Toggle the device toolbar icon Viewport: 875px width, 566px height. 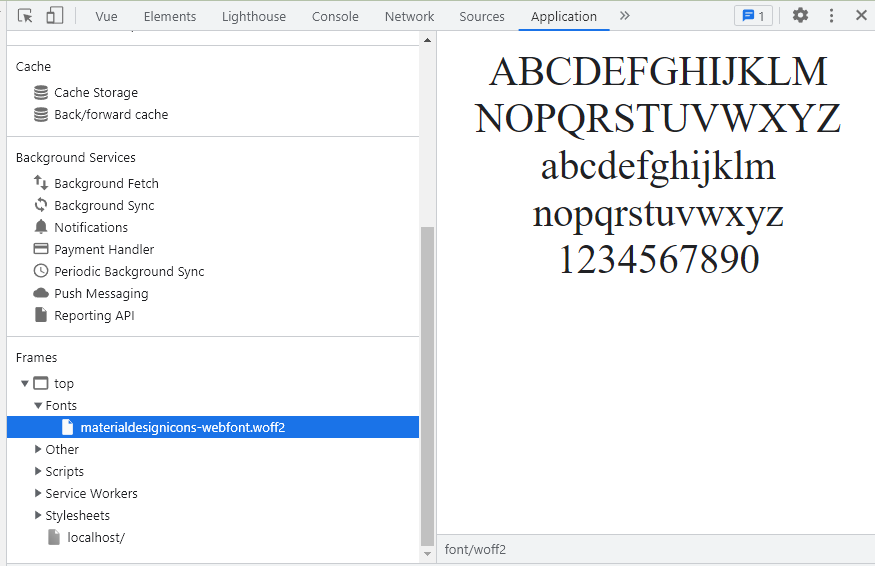click(55, 16)
